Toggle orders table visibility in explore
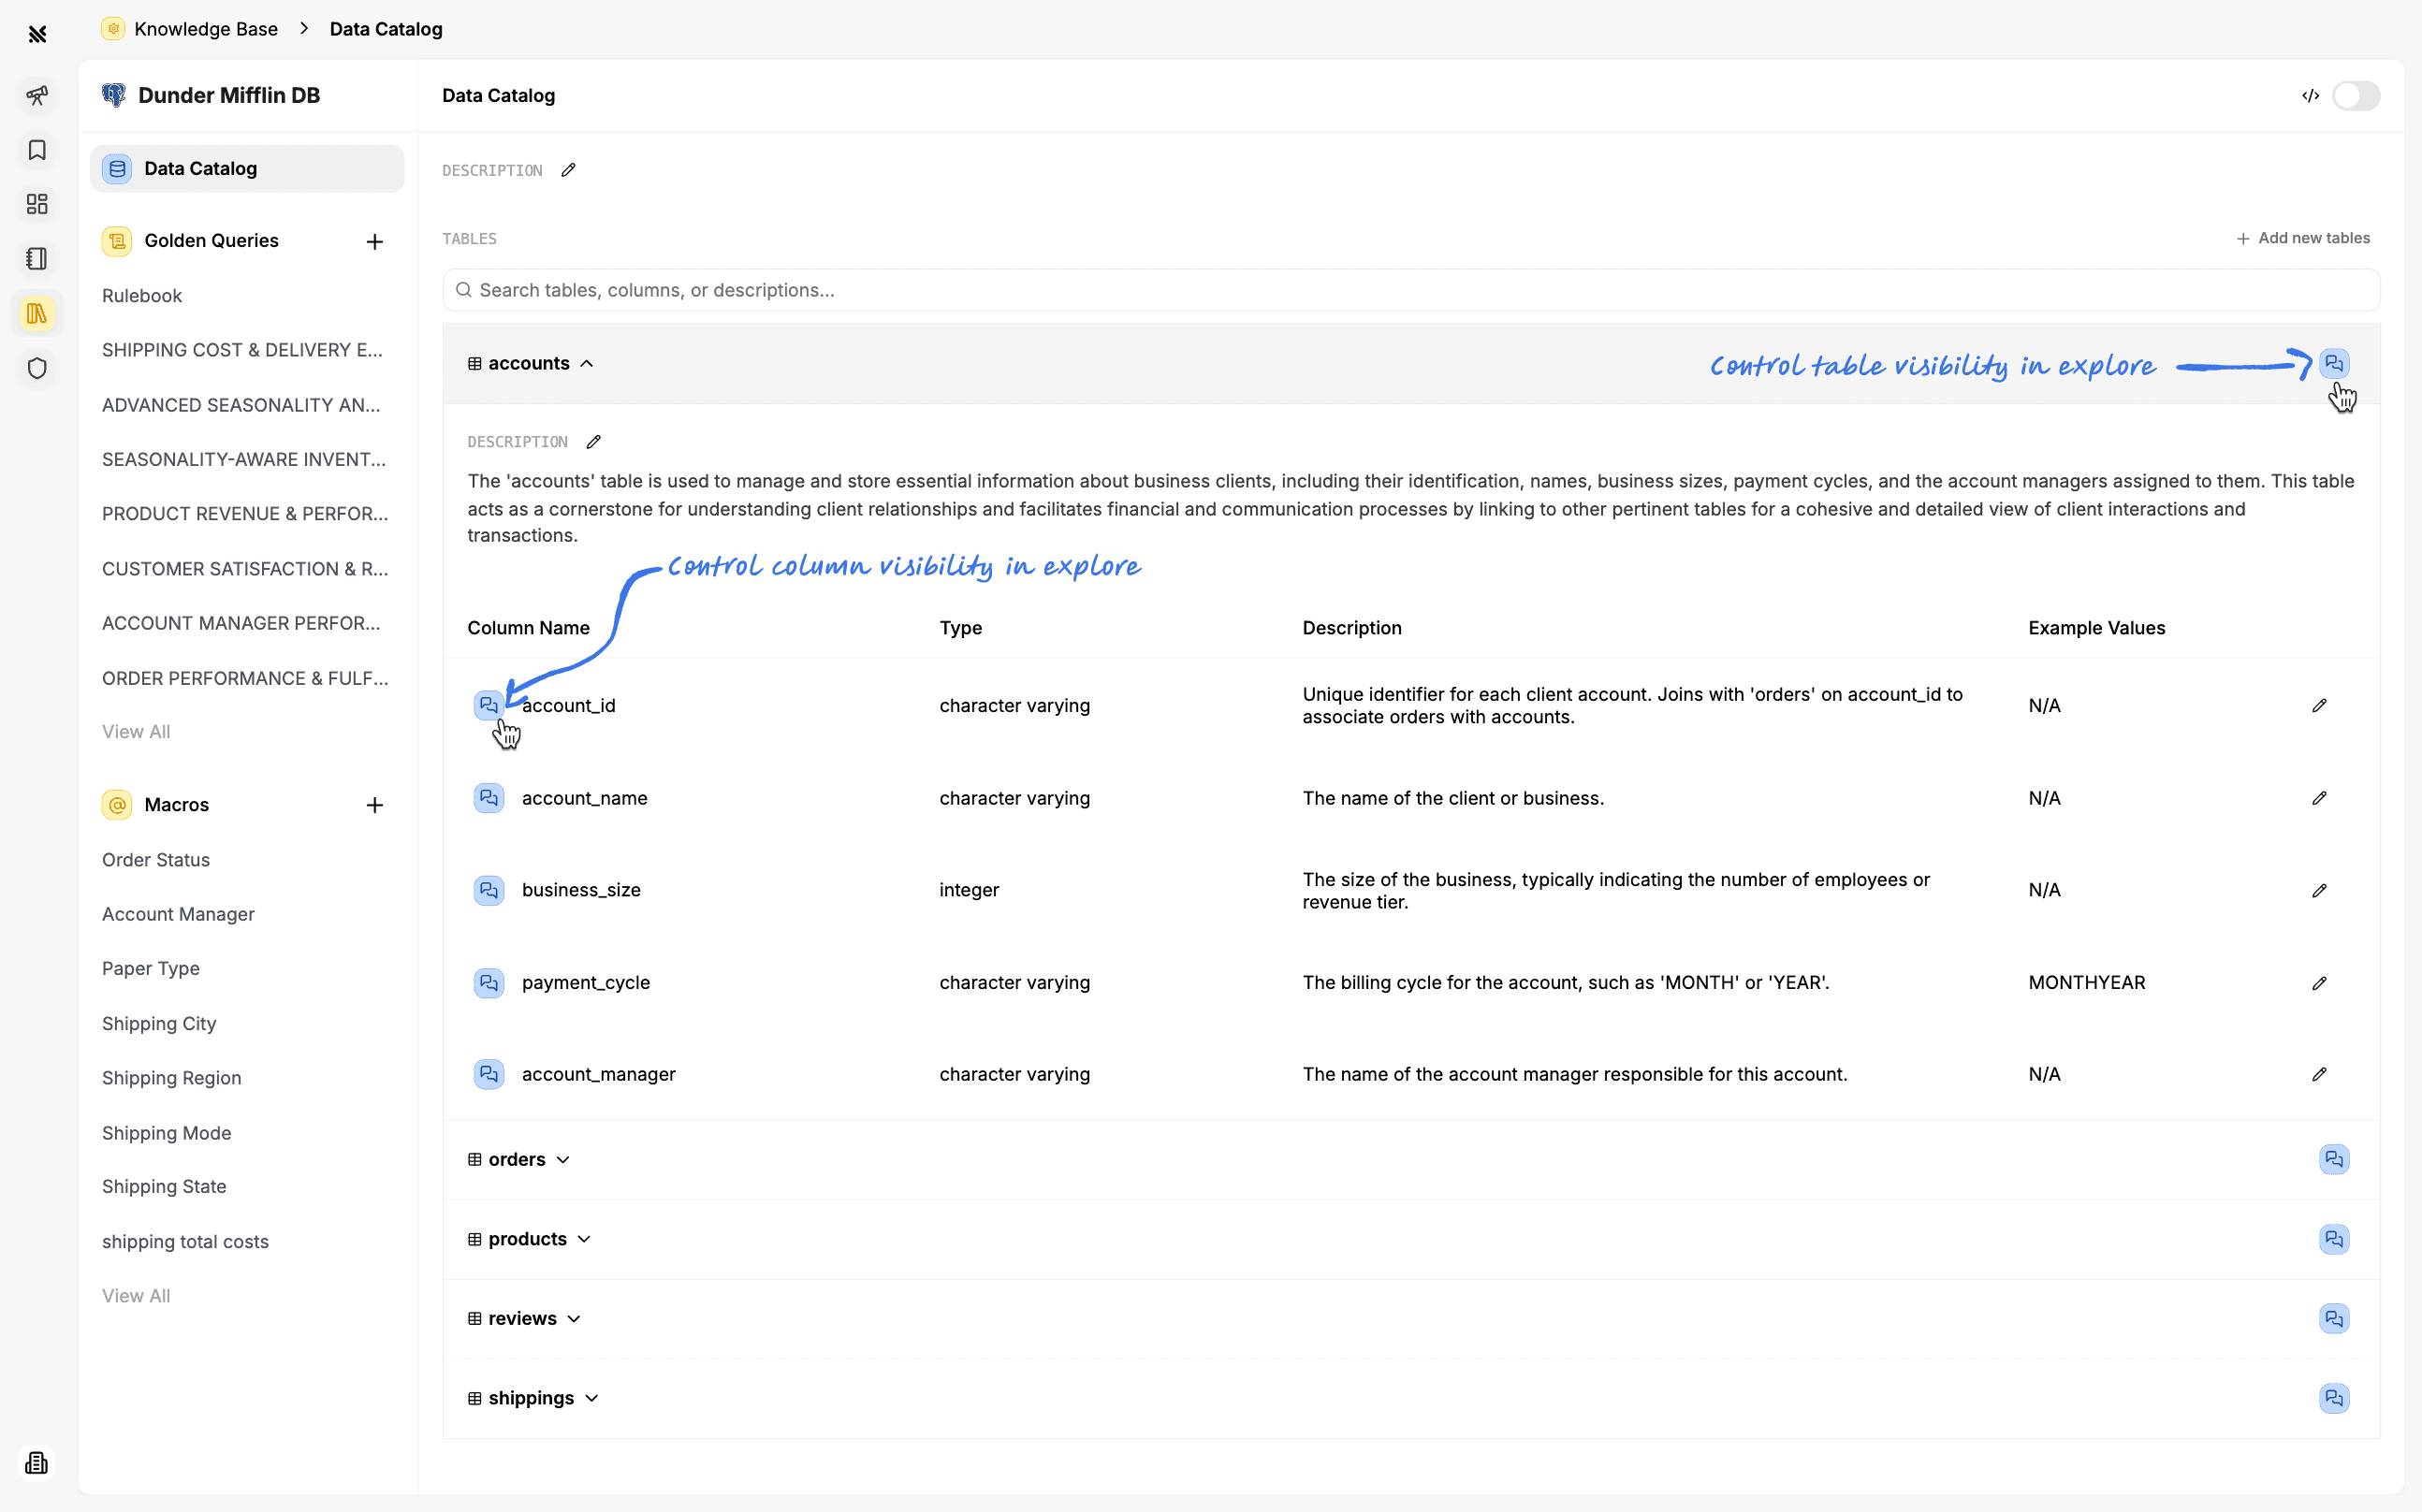Image resolution: width=2422 pixels, height=1512 pixels. click(x=2333, y=1159)
